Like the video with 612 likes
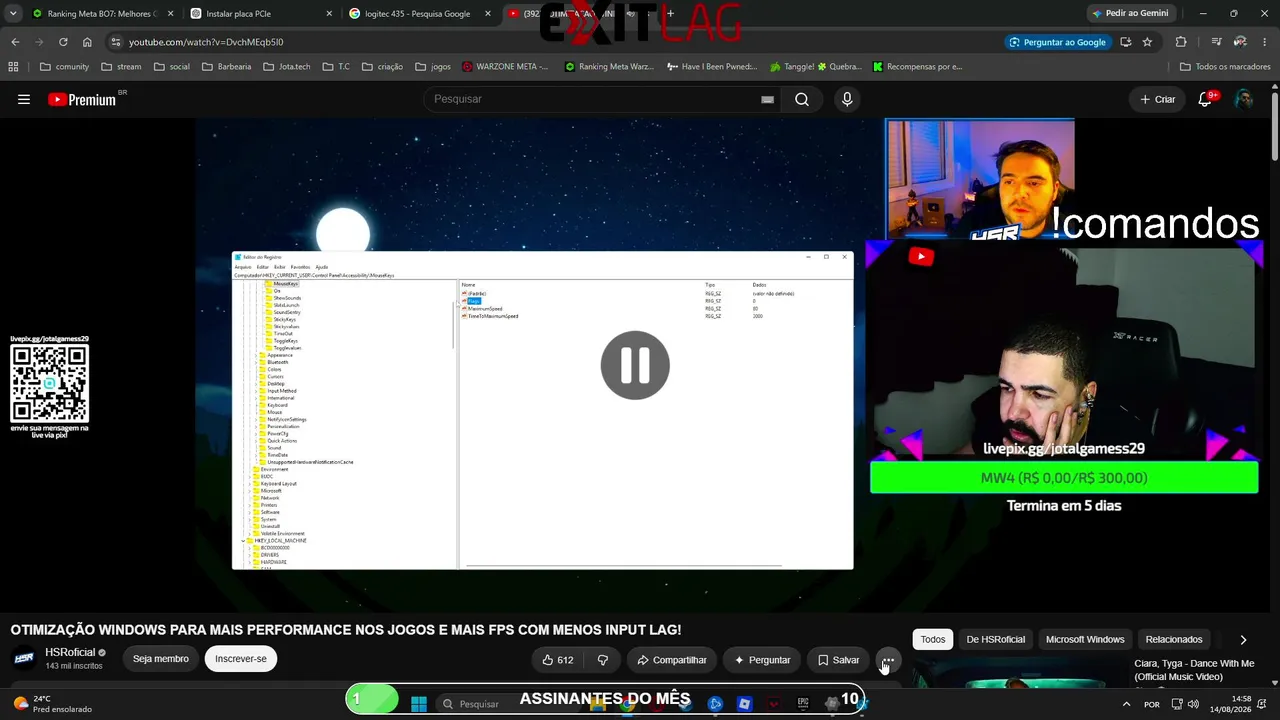 point(557,660)
